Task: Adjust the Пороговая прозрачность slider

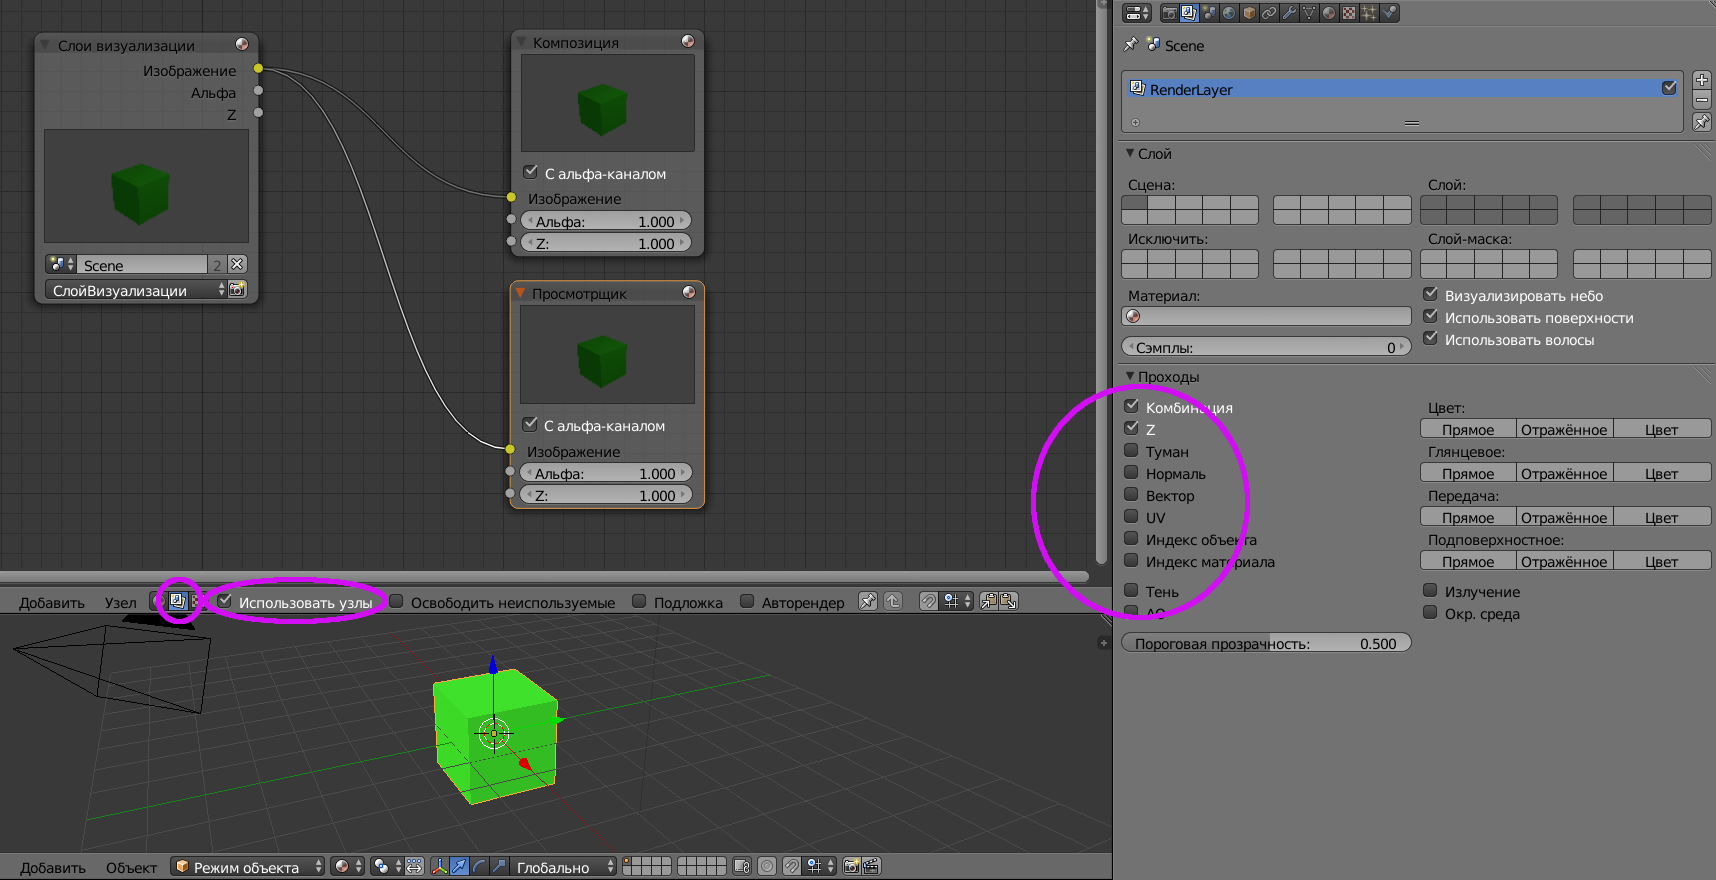Action: 1266,643
